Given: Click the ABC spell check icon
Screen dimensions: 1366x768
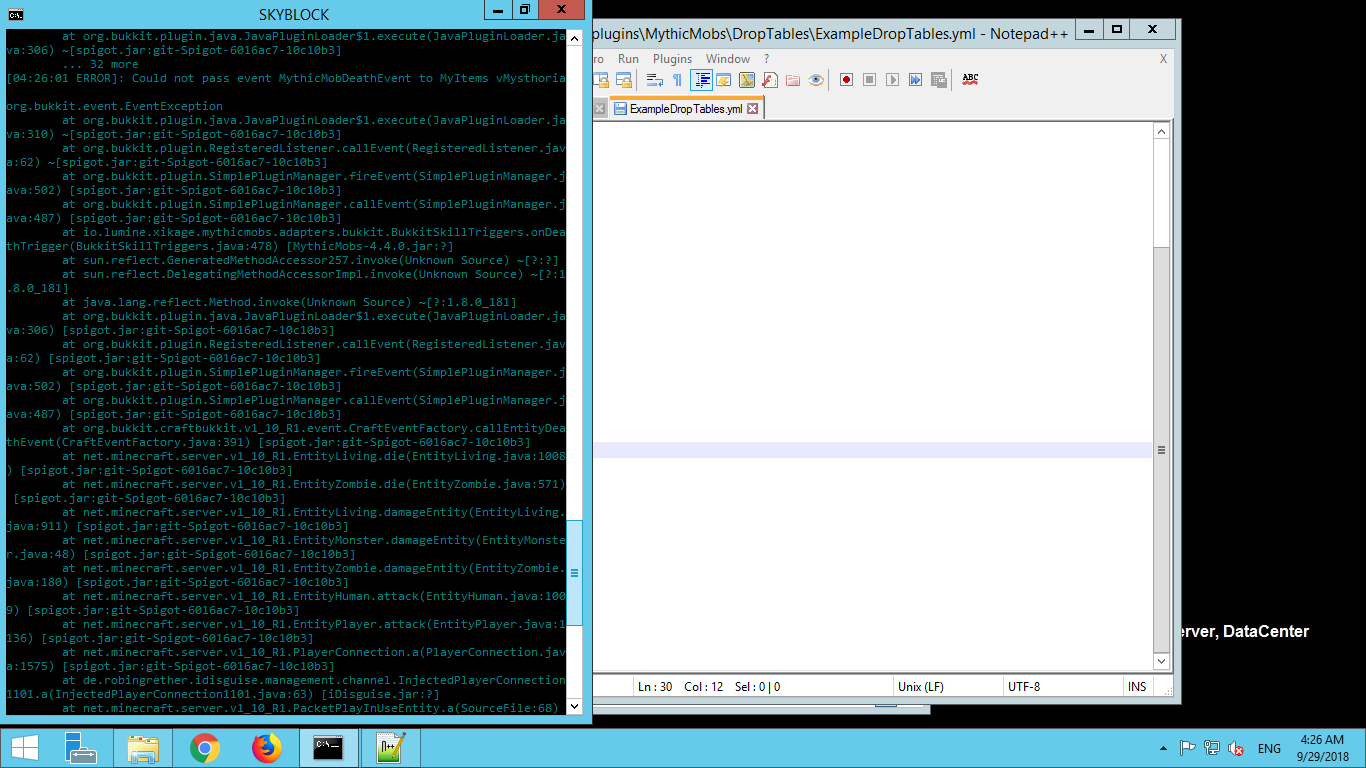Looking at the screenshot, I should pos(970,80).
